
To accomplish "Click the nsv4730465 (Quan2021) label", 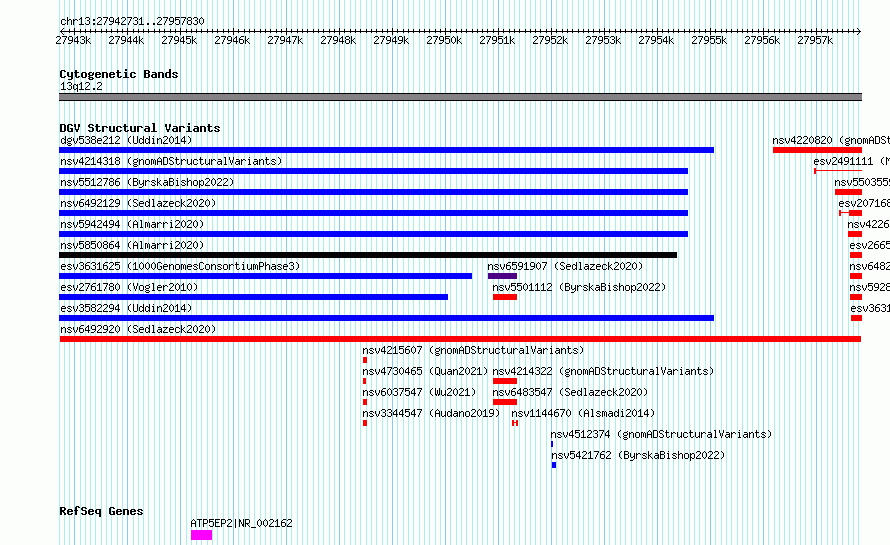I will click(x=425, y=371).
